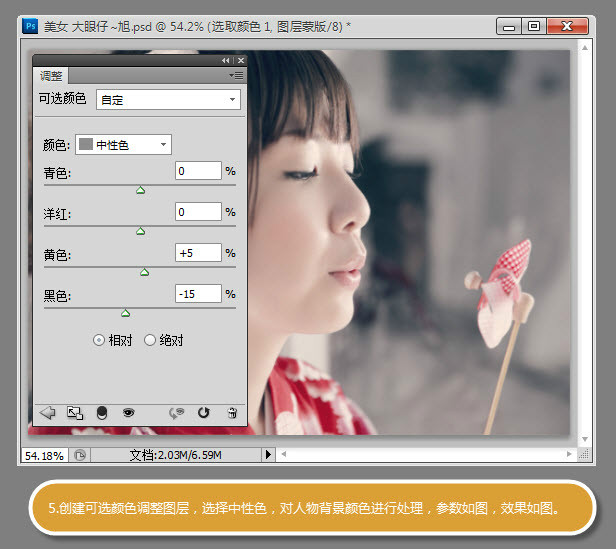Screen dimensions: 616x549
Task: Switch panel to expanded view icon
Action: click(x=75, y=413)
